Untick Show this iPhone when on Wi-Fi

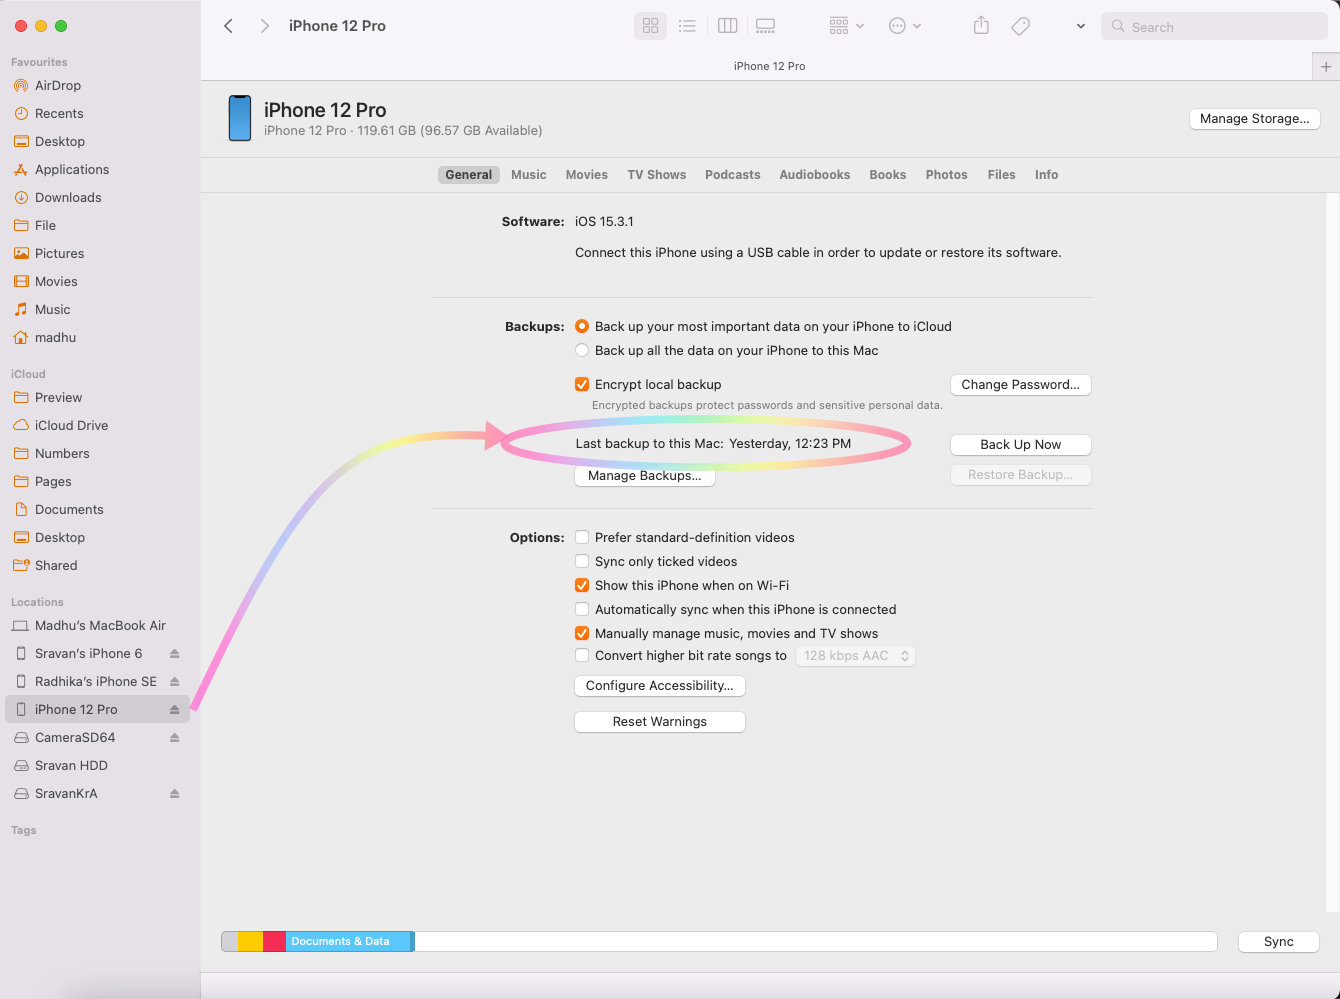tap(582, 585)
